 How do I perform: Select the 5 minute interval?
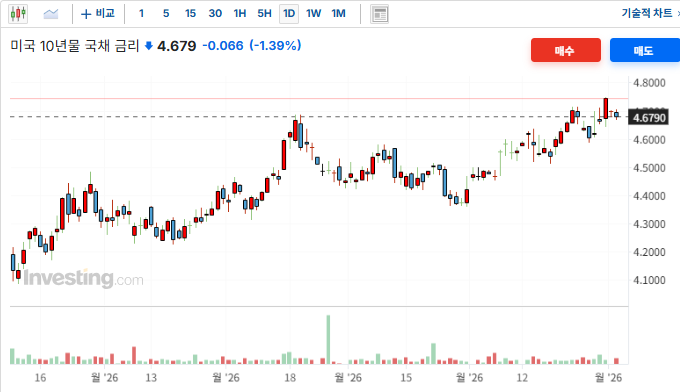click(x=166, y=14)
